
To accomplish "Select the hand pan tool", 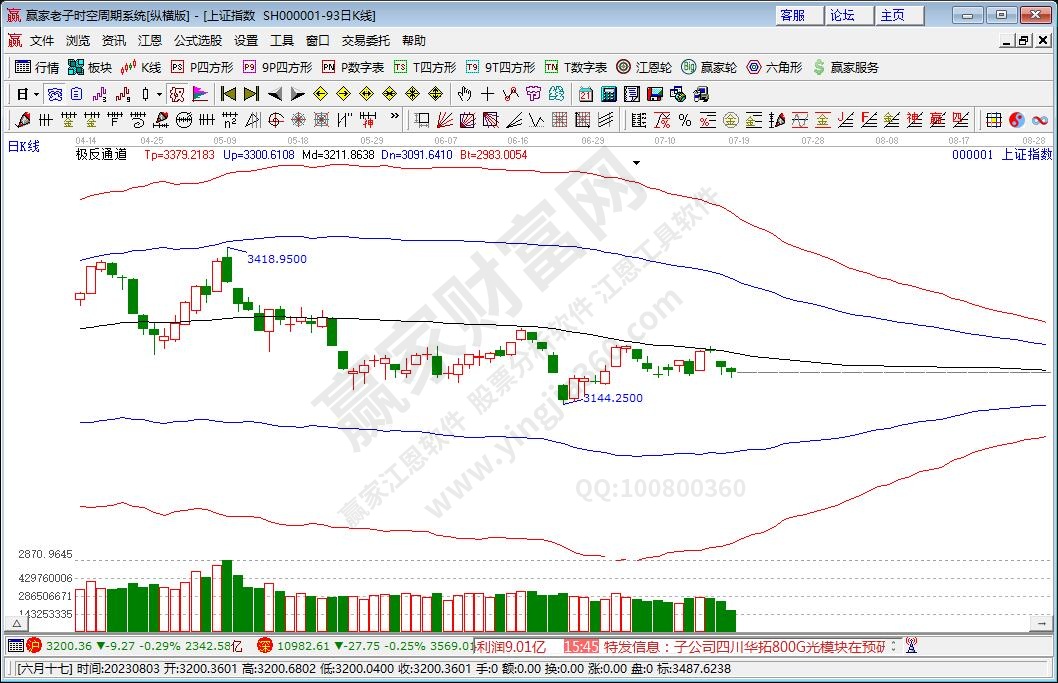I will pyautogui.click(x=464, y=94).
